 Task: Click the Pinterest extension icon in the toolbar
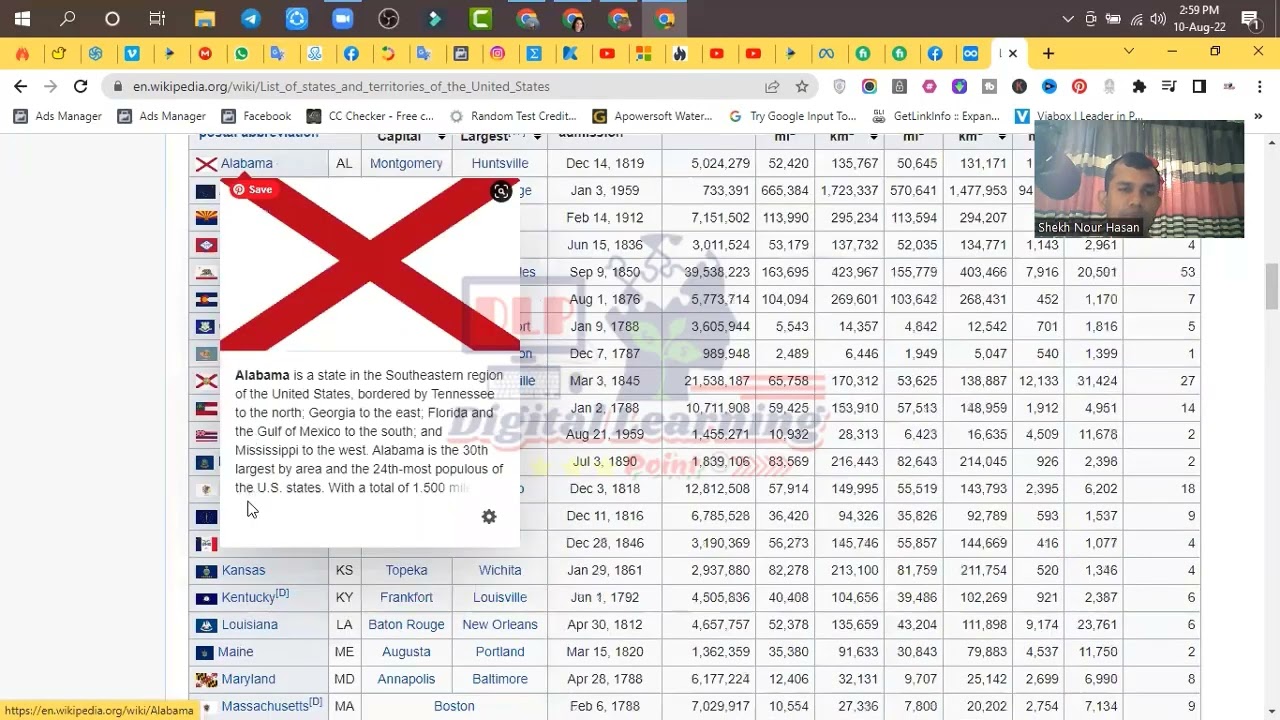tap(1080, 87)
